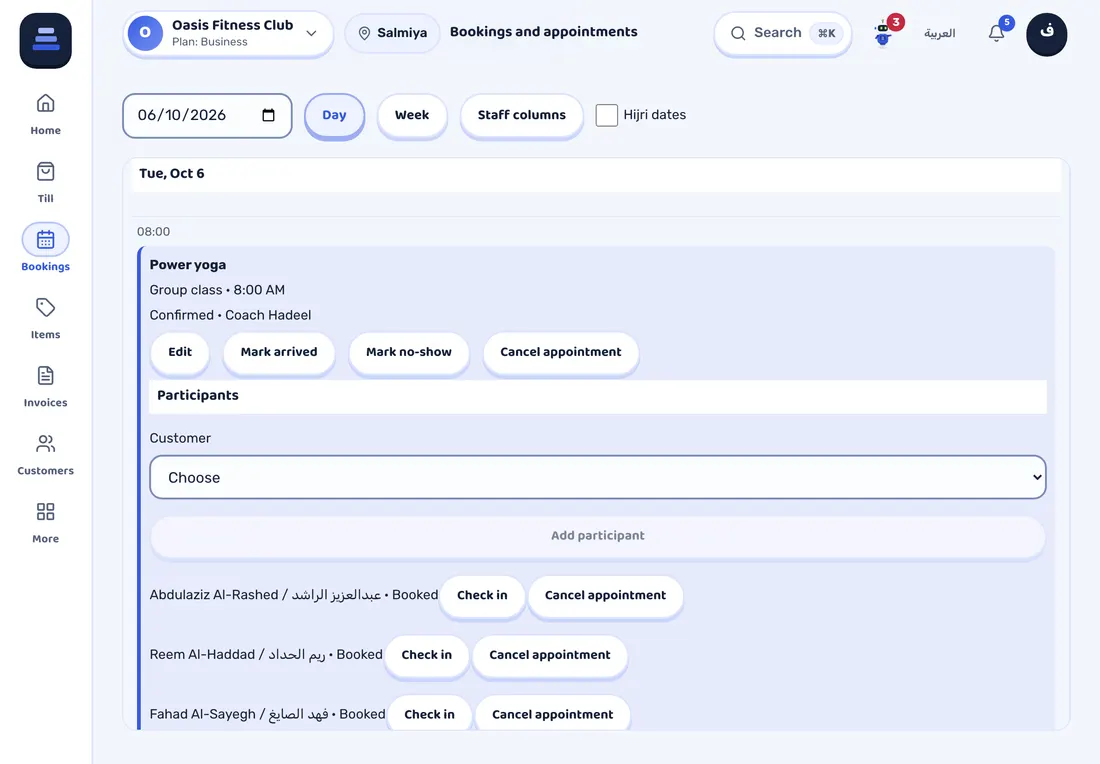Open the Customer Choose dropdown
Image resolution: width=1100 pixels, height=764 pixels.
pyautogui.click(x=598, y=477)
